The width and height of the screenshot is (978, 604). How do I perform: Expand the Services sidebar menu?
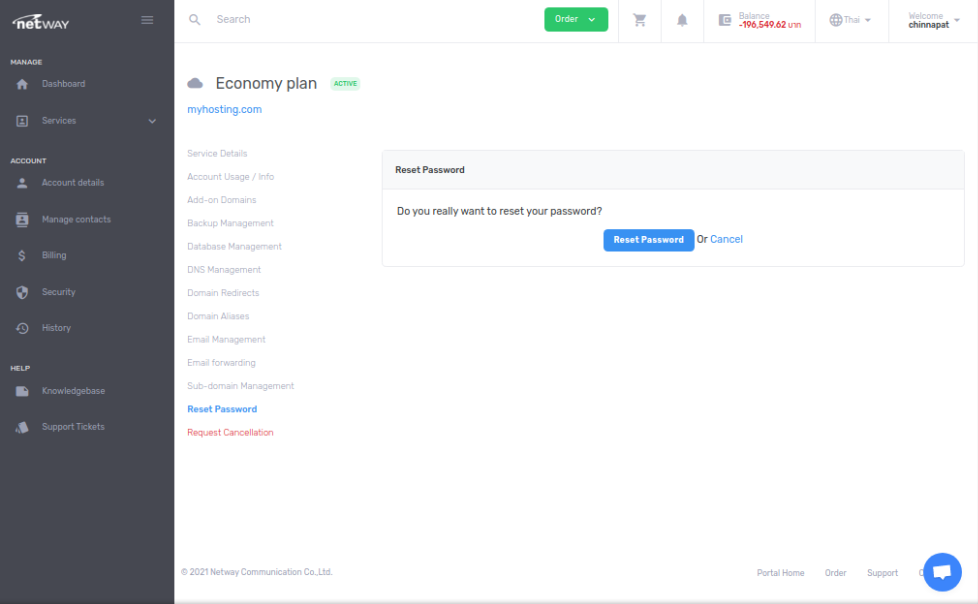(x=87, y=121)
